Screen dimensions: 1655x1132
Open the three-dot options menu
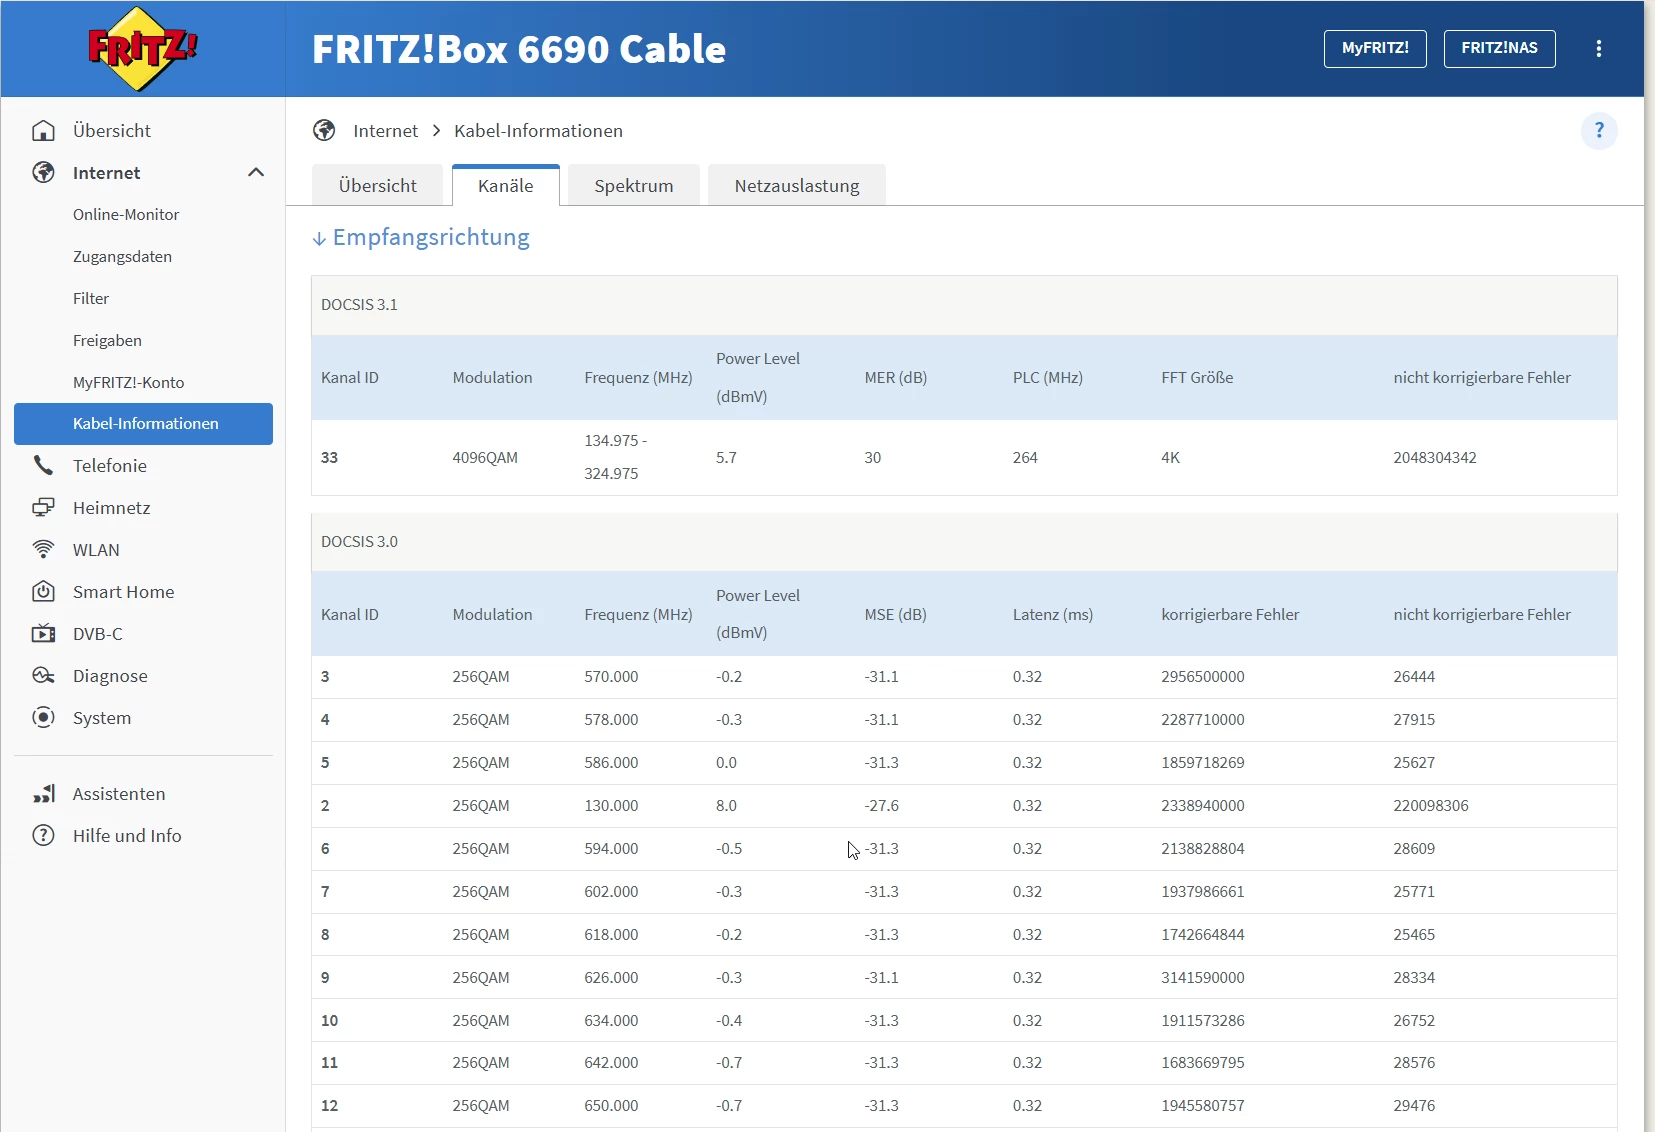click(1599, 48)
